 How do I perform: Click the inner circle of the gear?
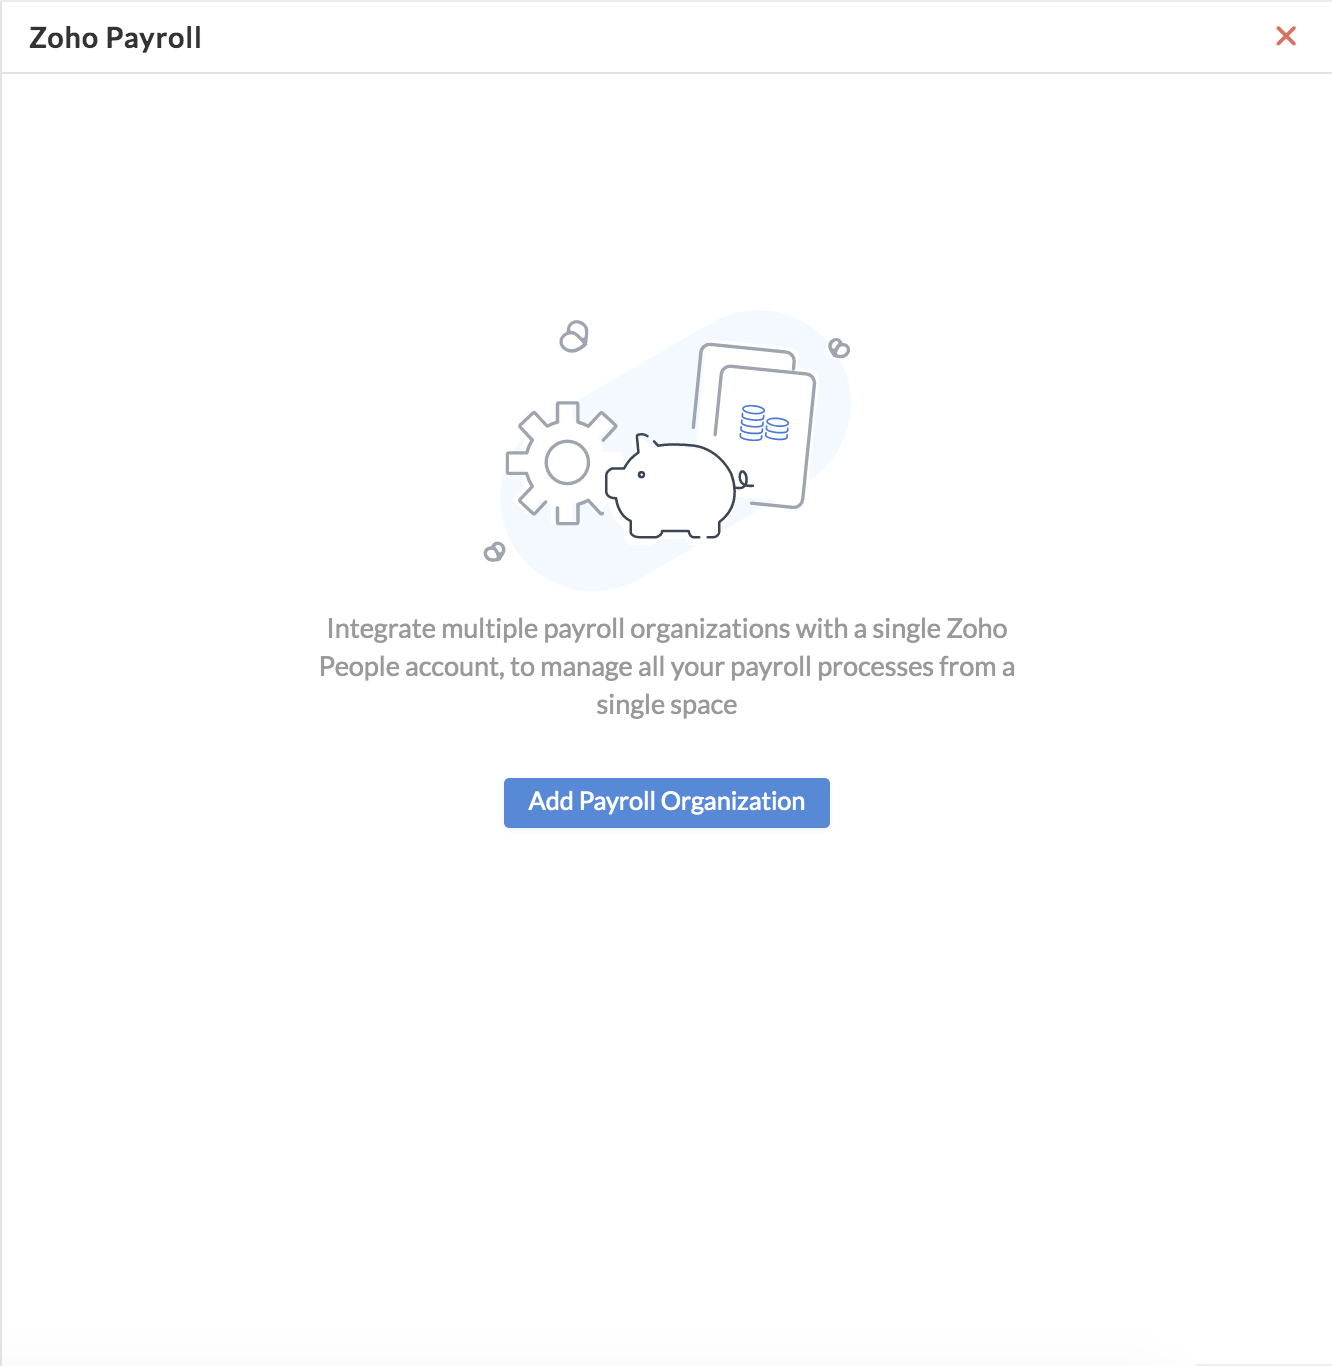coord(567,463)
